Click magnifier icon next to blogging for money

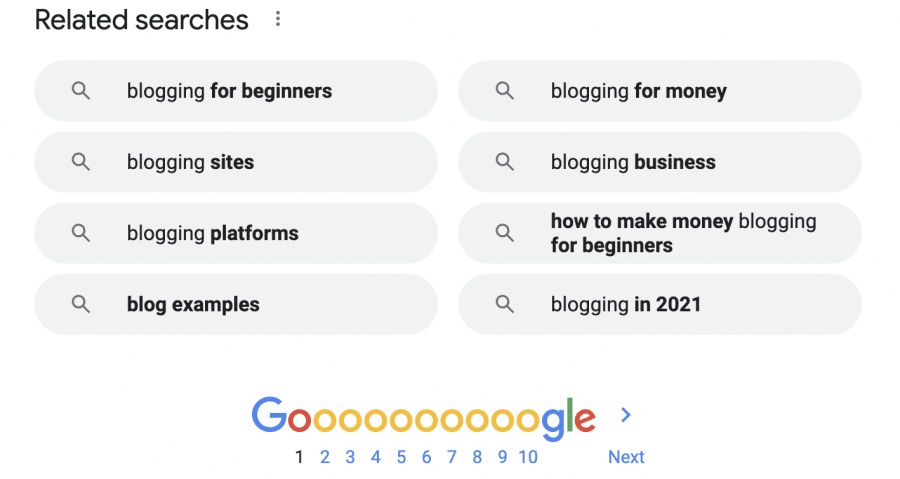pyautogui.click(x=505, y=91)
